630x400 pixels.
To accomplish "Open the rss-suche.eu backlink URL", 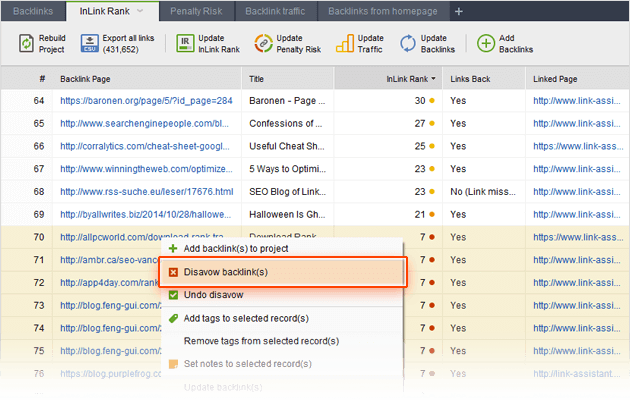I will [x=146, y=192].
